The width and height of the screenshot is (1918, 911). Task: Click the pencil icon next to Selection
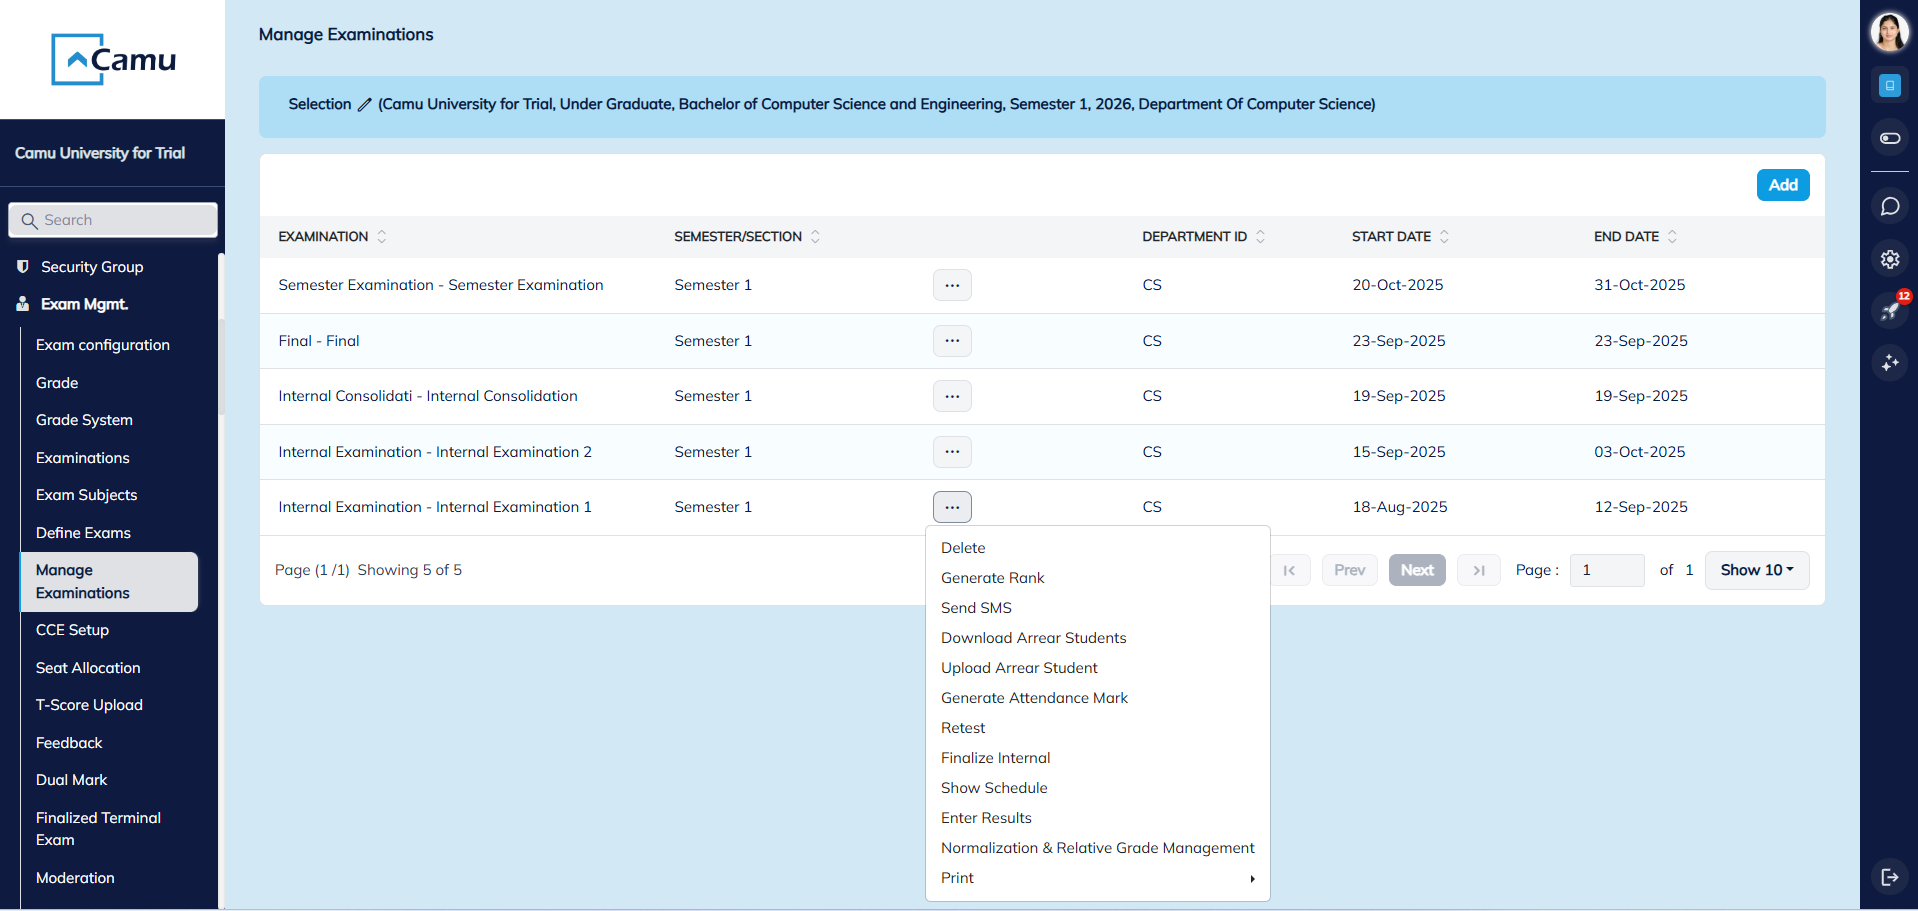point(362,104)
